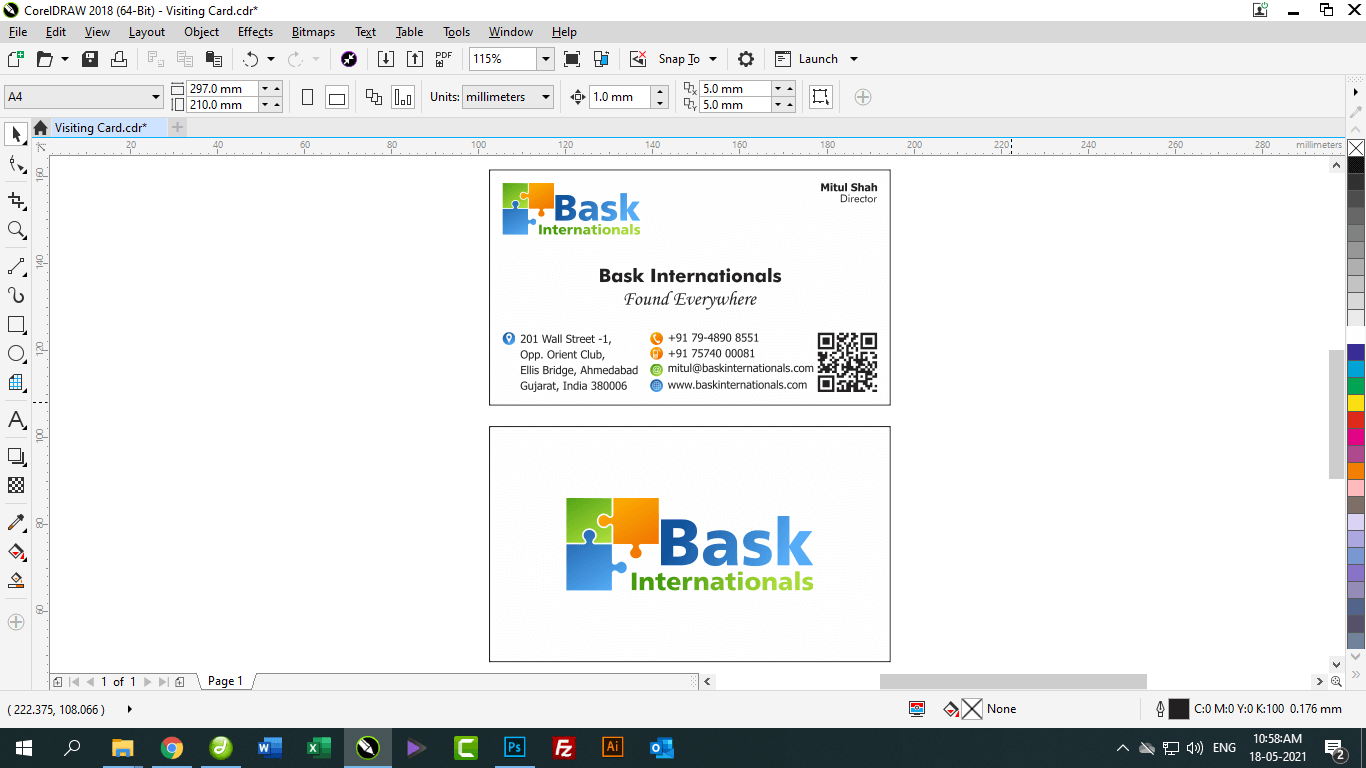Toggle Show/Hide rulers toolbar icon
The width and height of the screenshot is (1366, 768).
[x=601, y=59]
